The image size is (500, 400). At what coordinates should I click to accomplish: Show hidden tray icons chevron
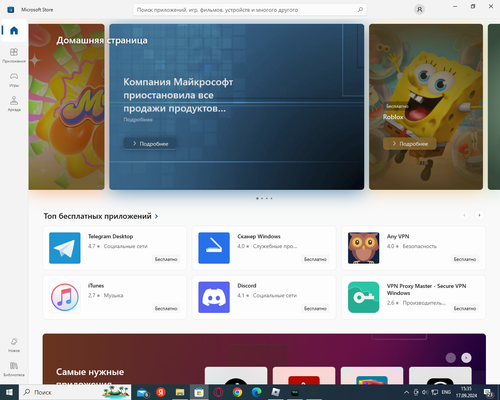(406, 392)
